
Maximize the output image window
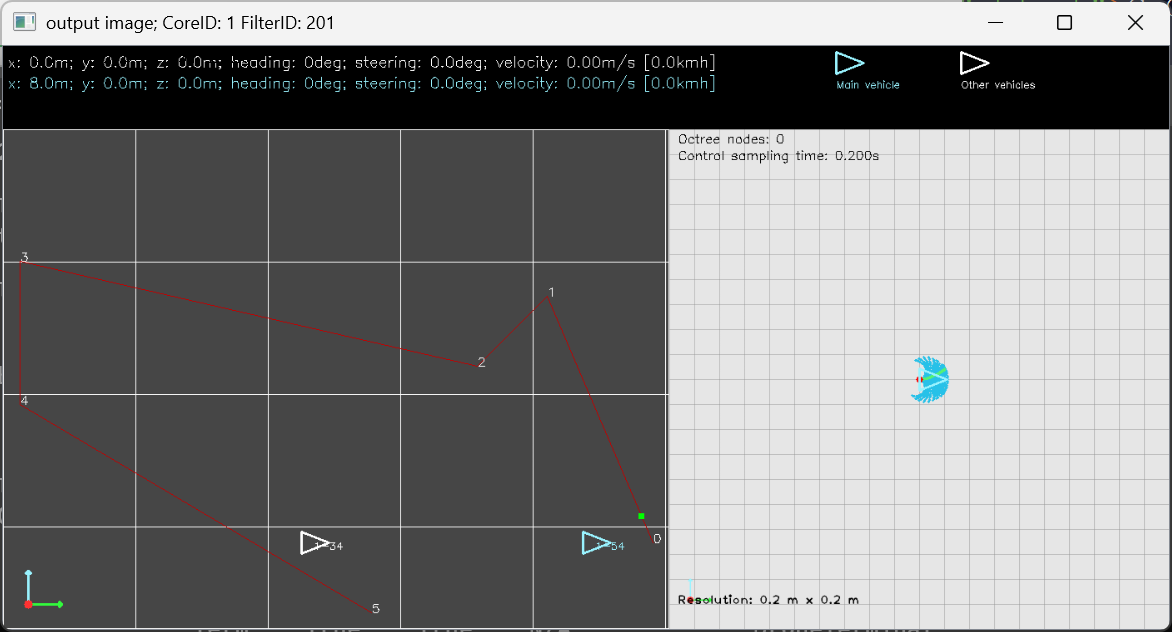[x=1064, y=22]
